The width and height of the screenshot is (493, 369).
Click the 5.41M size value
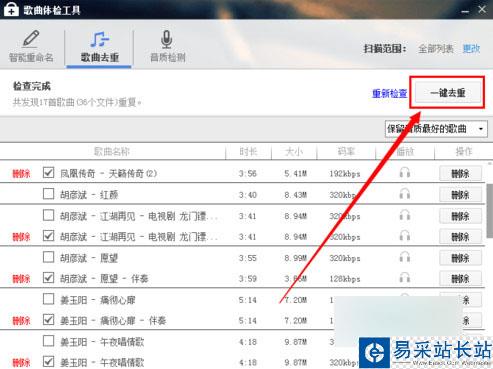tap(295, 173)
